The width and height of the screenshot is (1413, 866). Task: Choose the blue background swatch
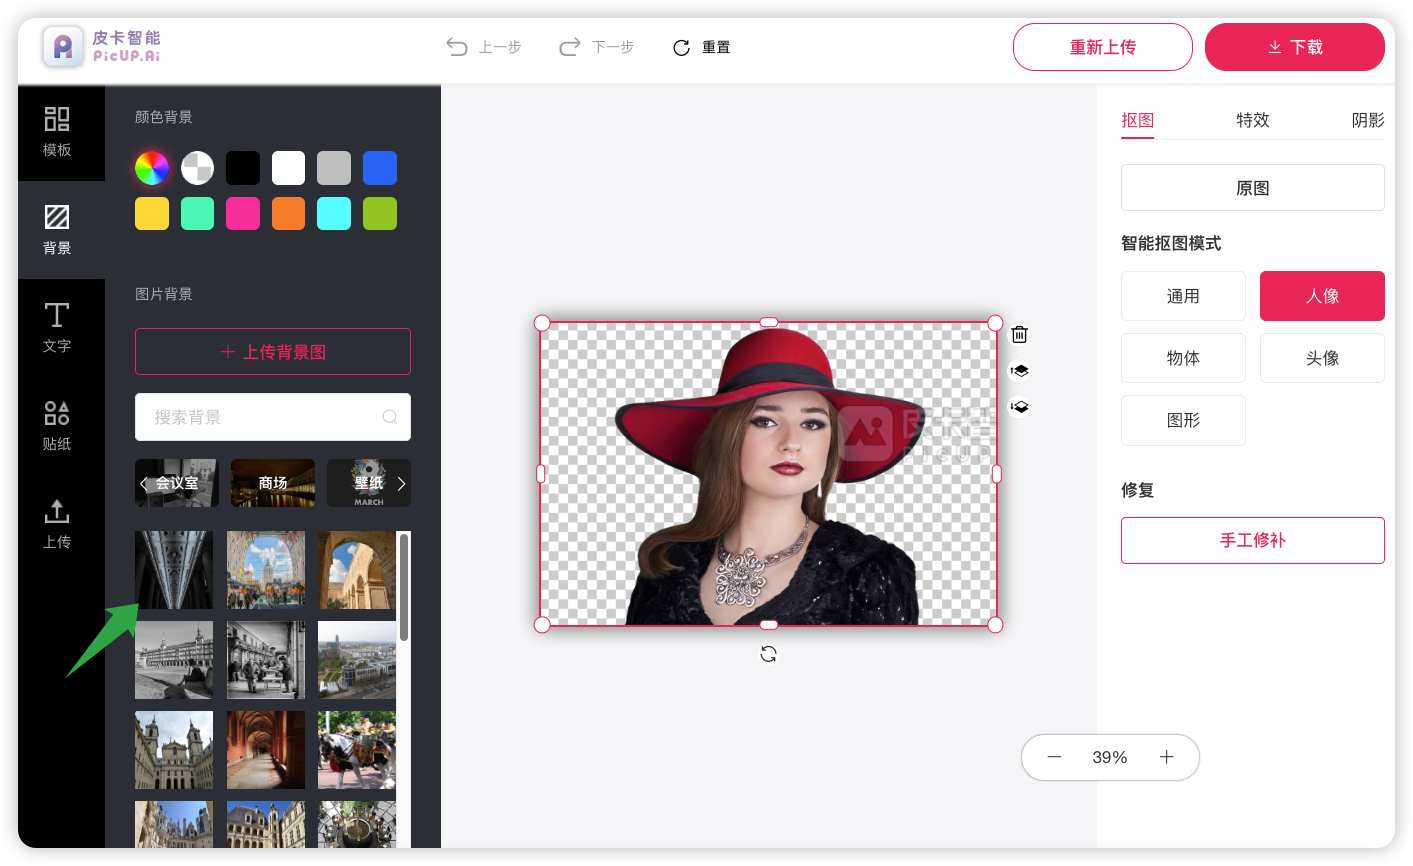tap(380, 168)
